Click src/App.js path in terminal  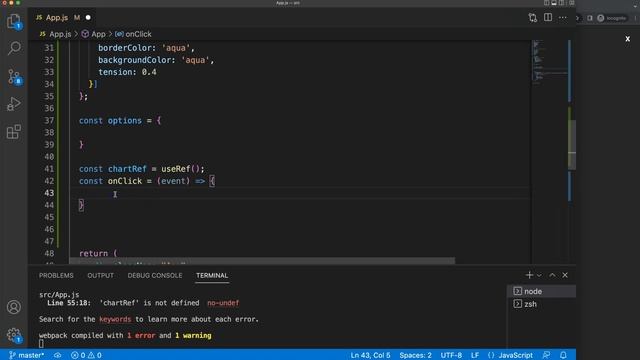click(x=59, y=295)
